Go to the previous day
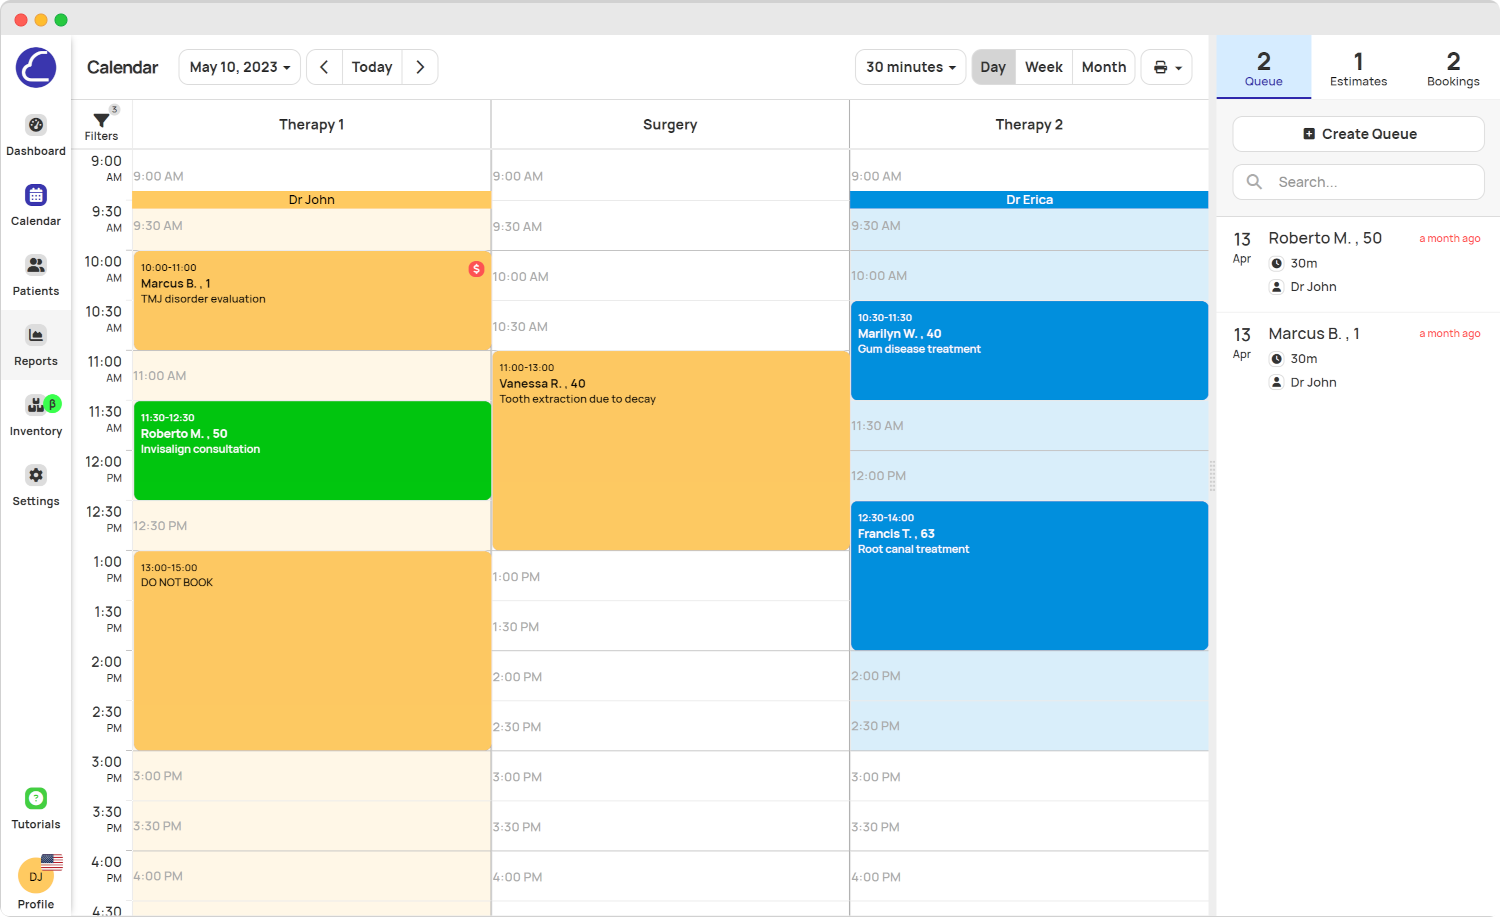The image size is (1500, 917). pyautogui.click(x=324, y=67)
